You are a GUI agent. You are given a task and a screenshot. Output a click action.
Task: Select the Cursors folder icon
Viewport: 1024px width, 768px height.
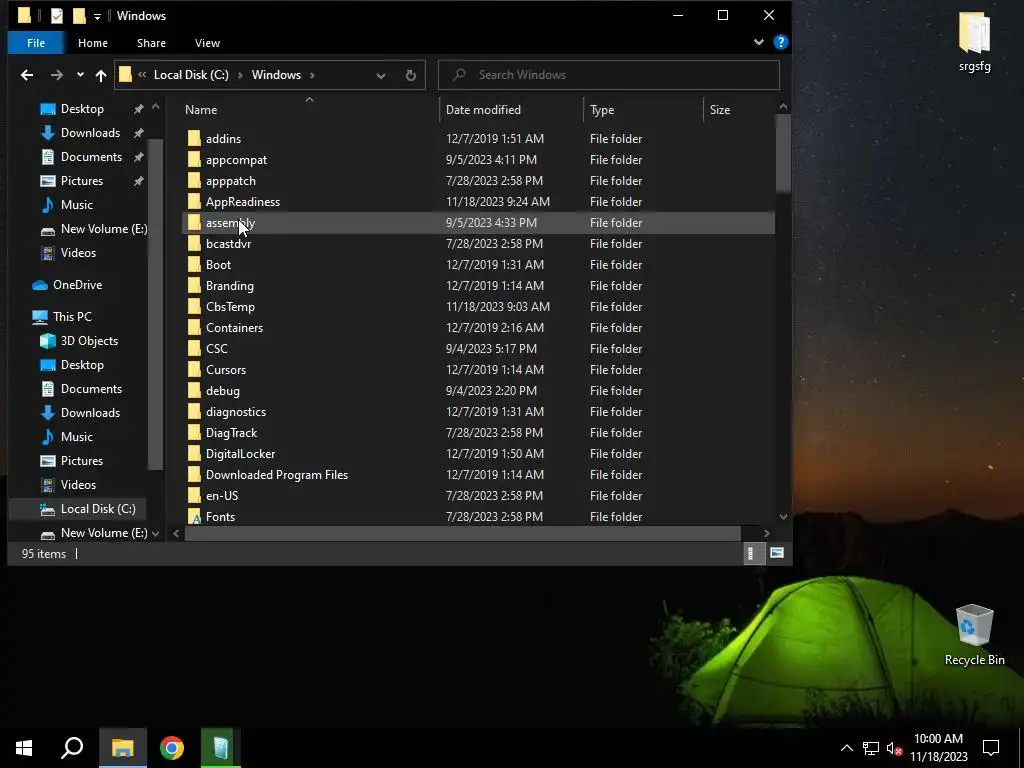[194, 370]
